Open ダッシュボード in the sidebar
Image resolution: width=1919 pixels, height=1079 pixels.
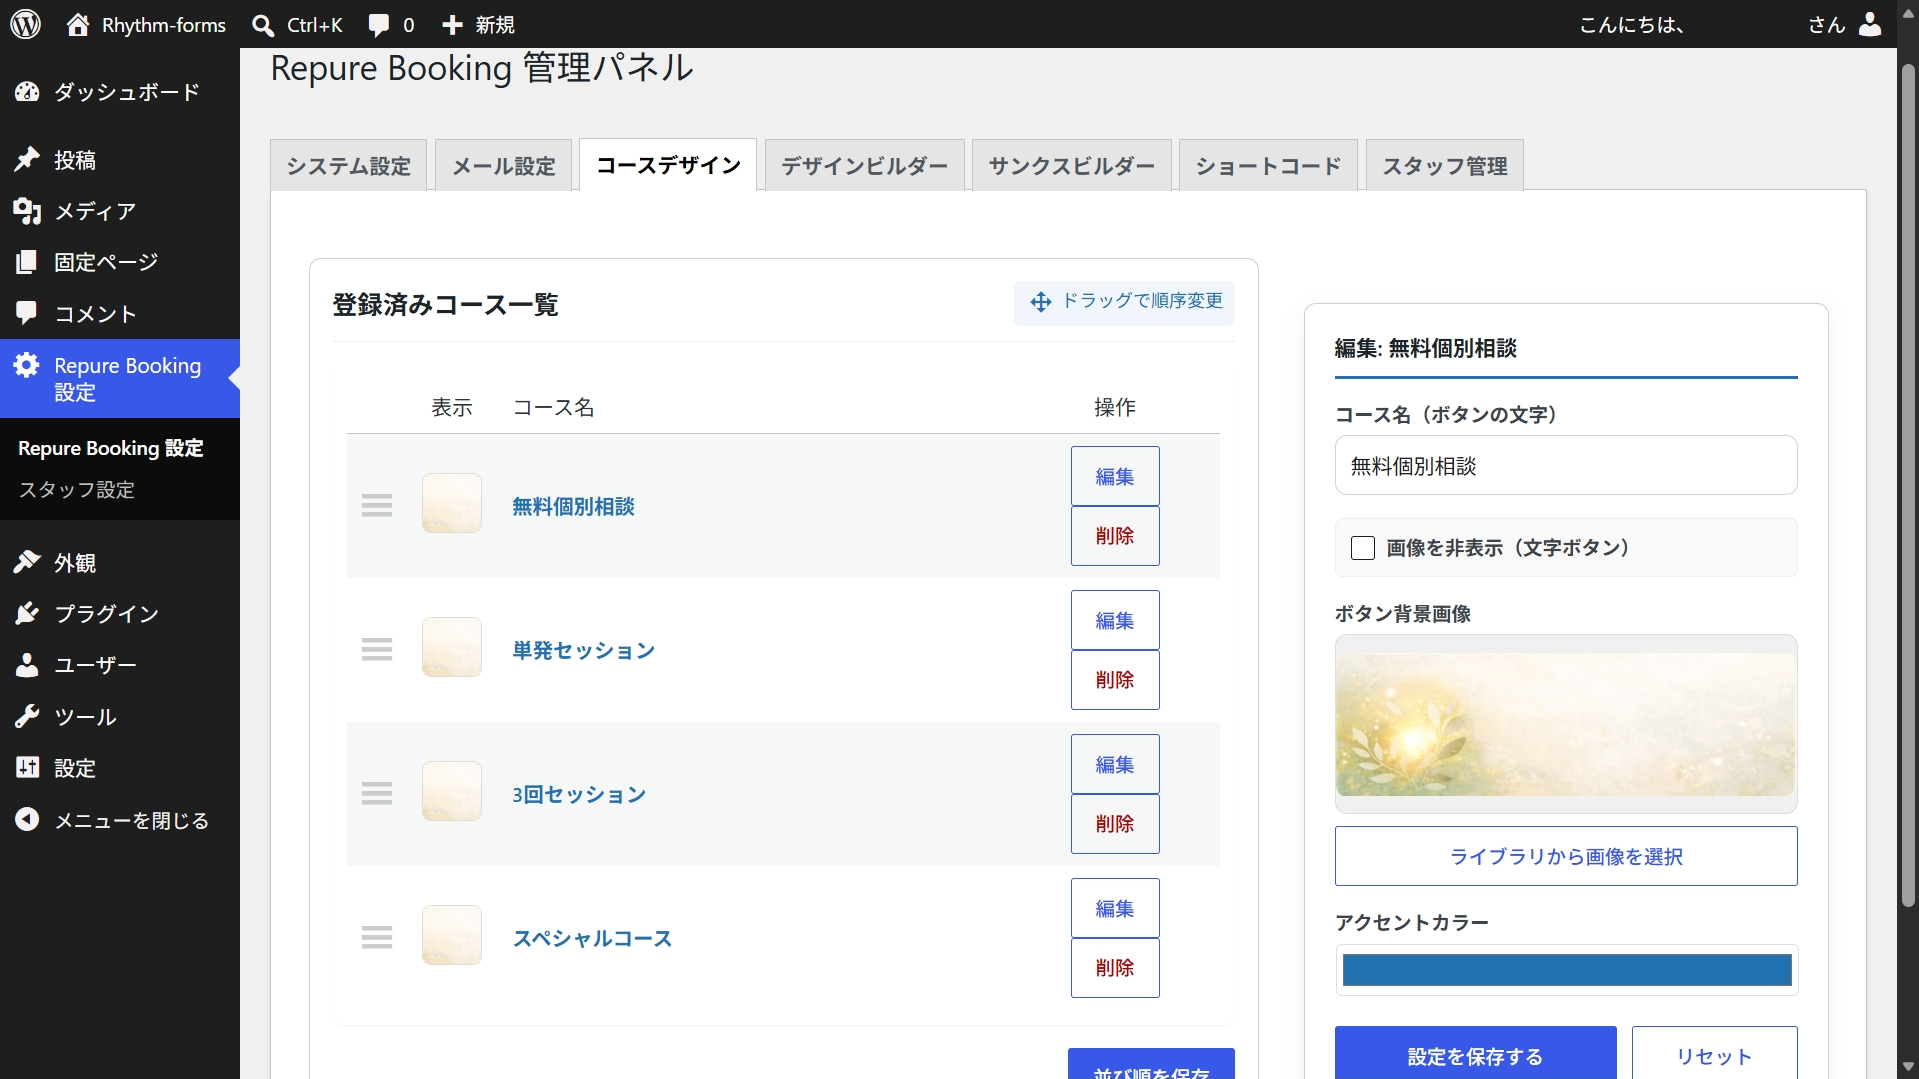click(120, 92)
